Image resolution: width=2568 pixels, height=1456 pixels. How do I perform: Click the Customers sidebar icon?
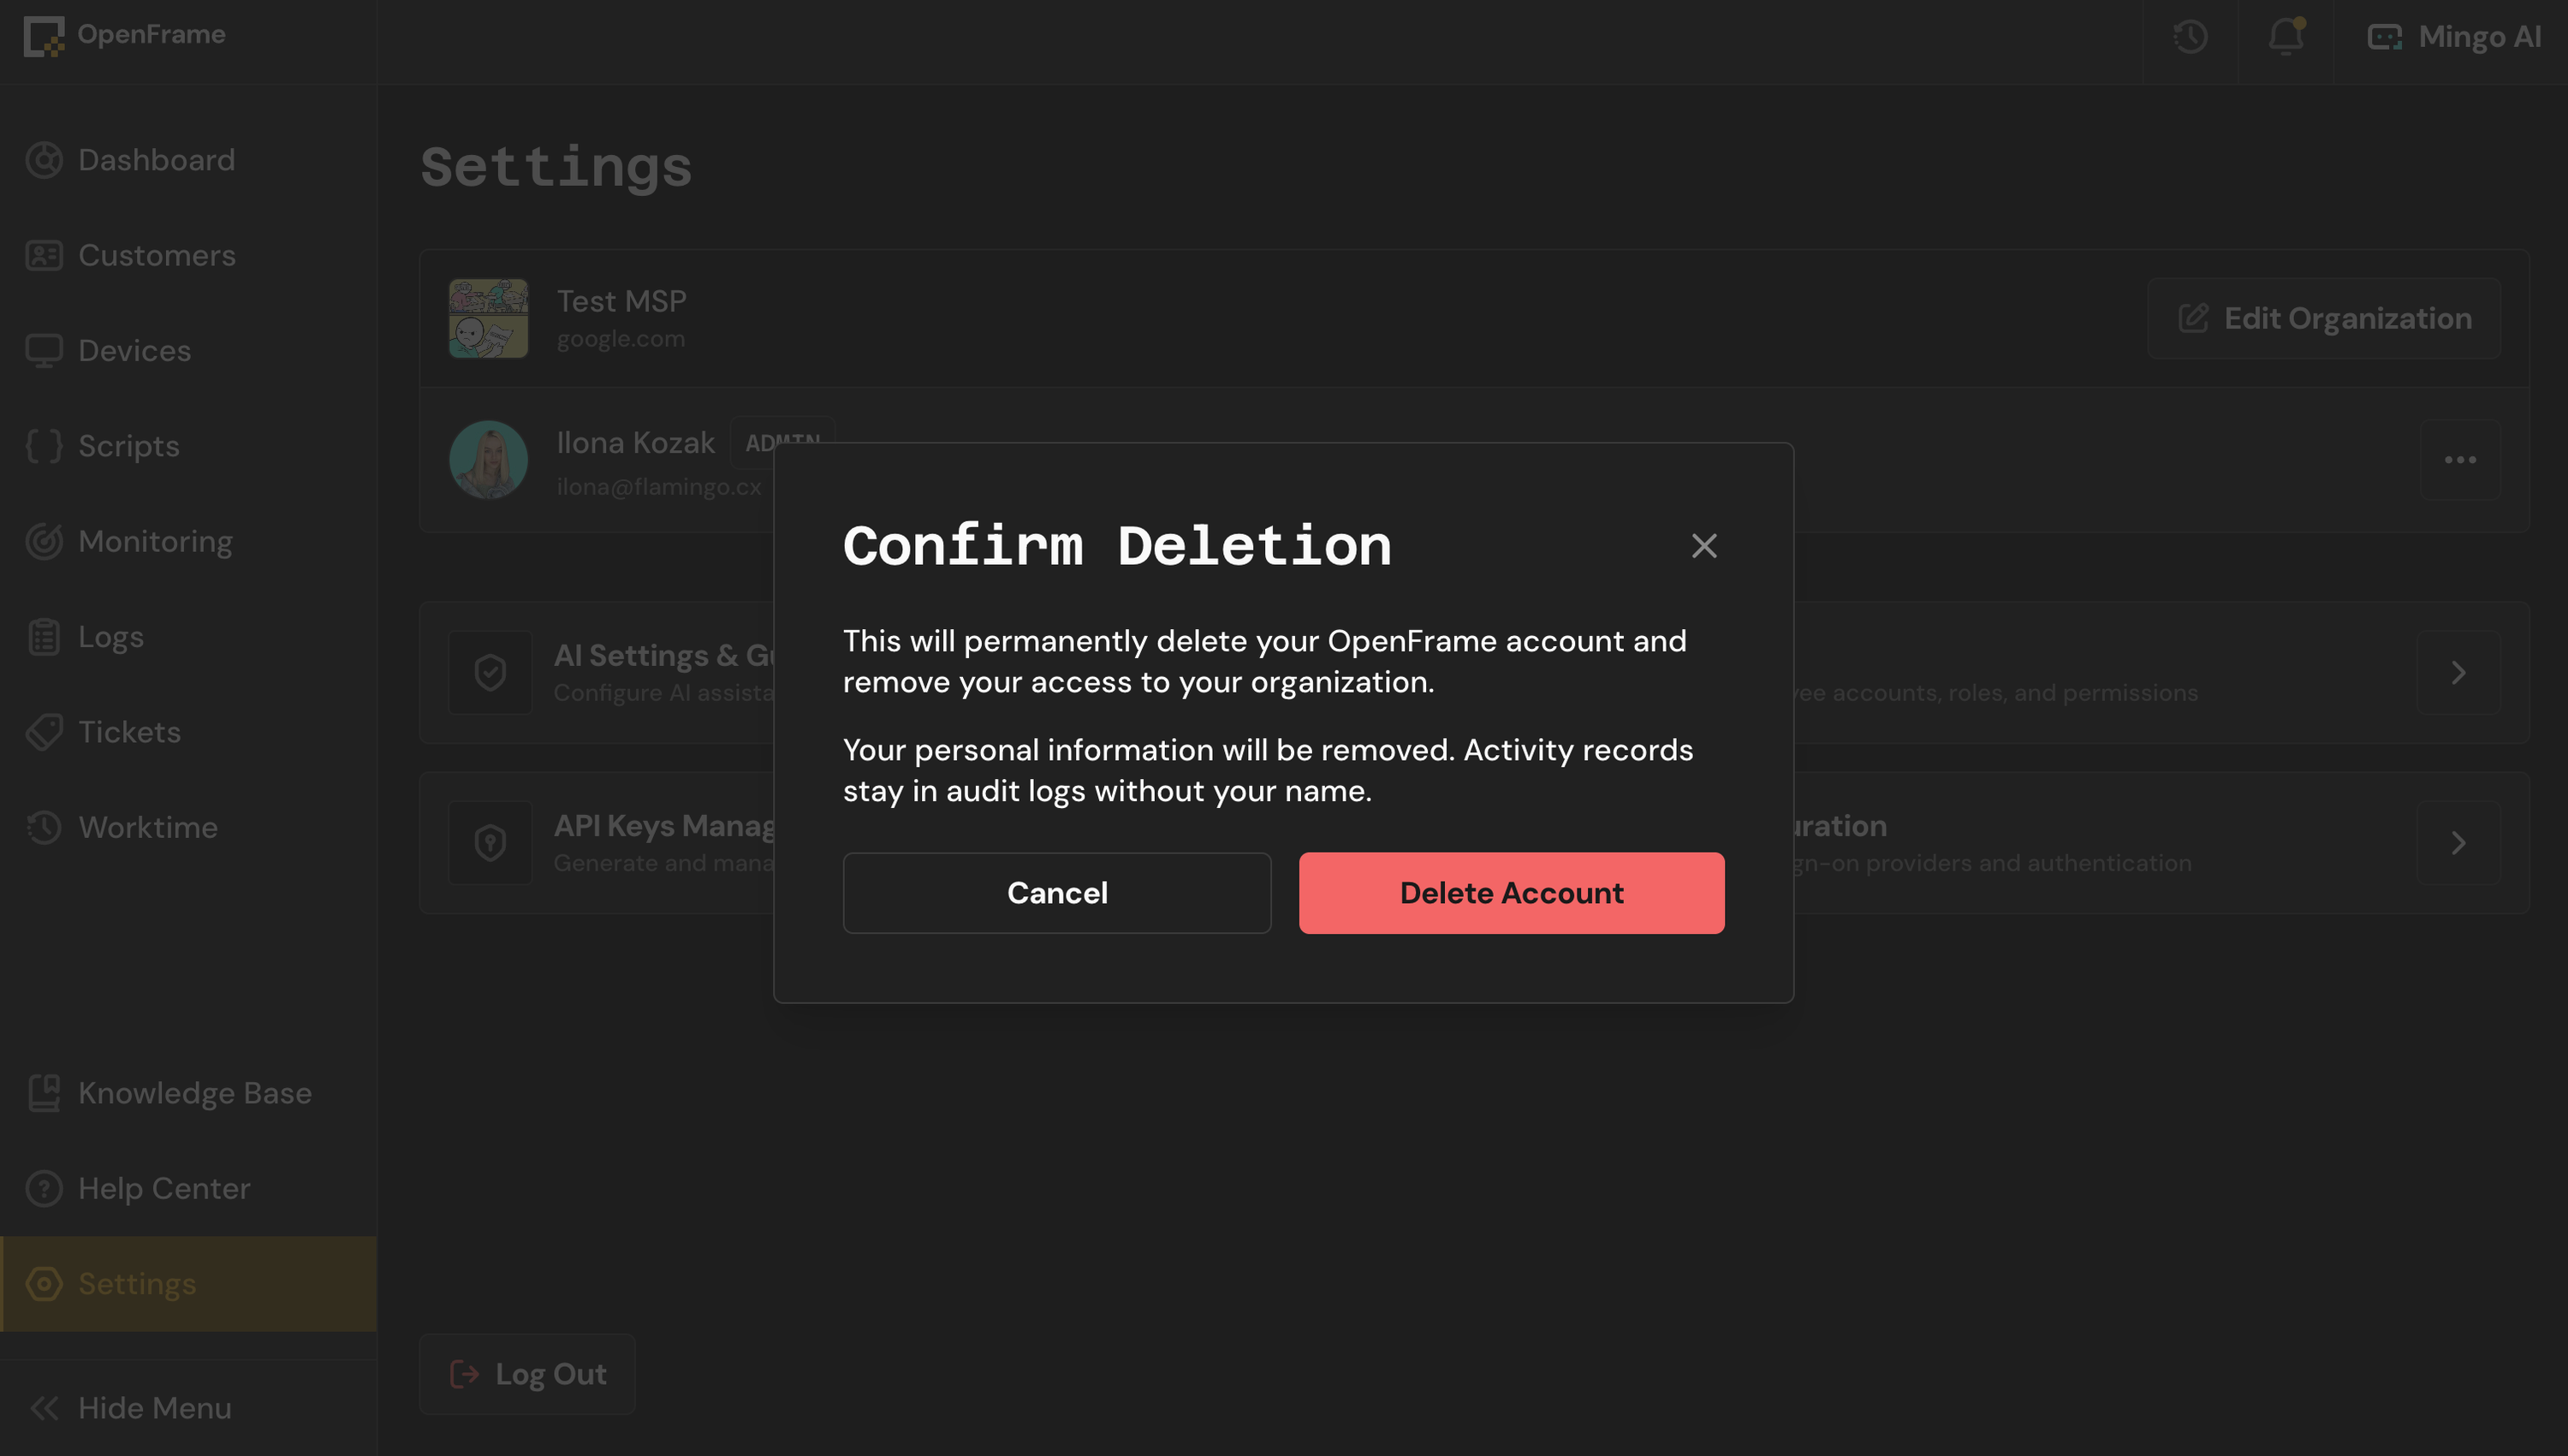coord(44,255)
